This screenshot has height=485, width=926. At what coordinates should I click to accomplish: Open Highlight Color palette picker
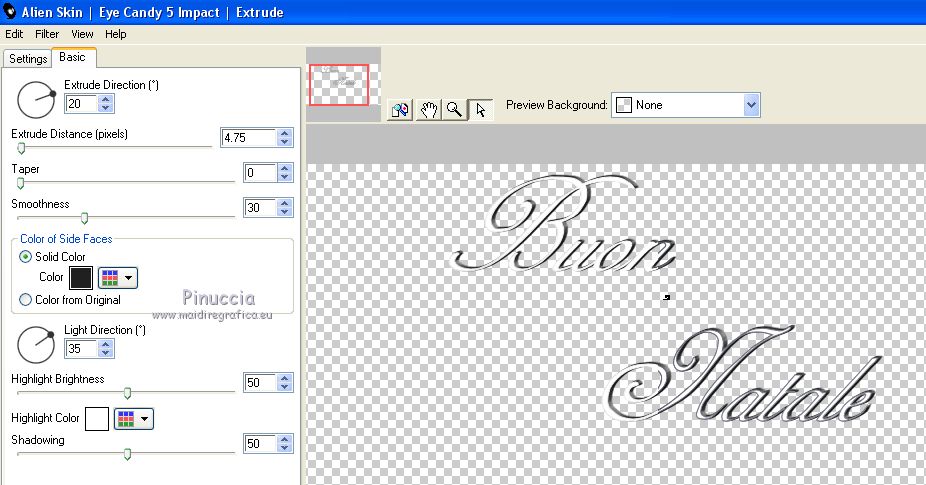[x=133, y=419]
